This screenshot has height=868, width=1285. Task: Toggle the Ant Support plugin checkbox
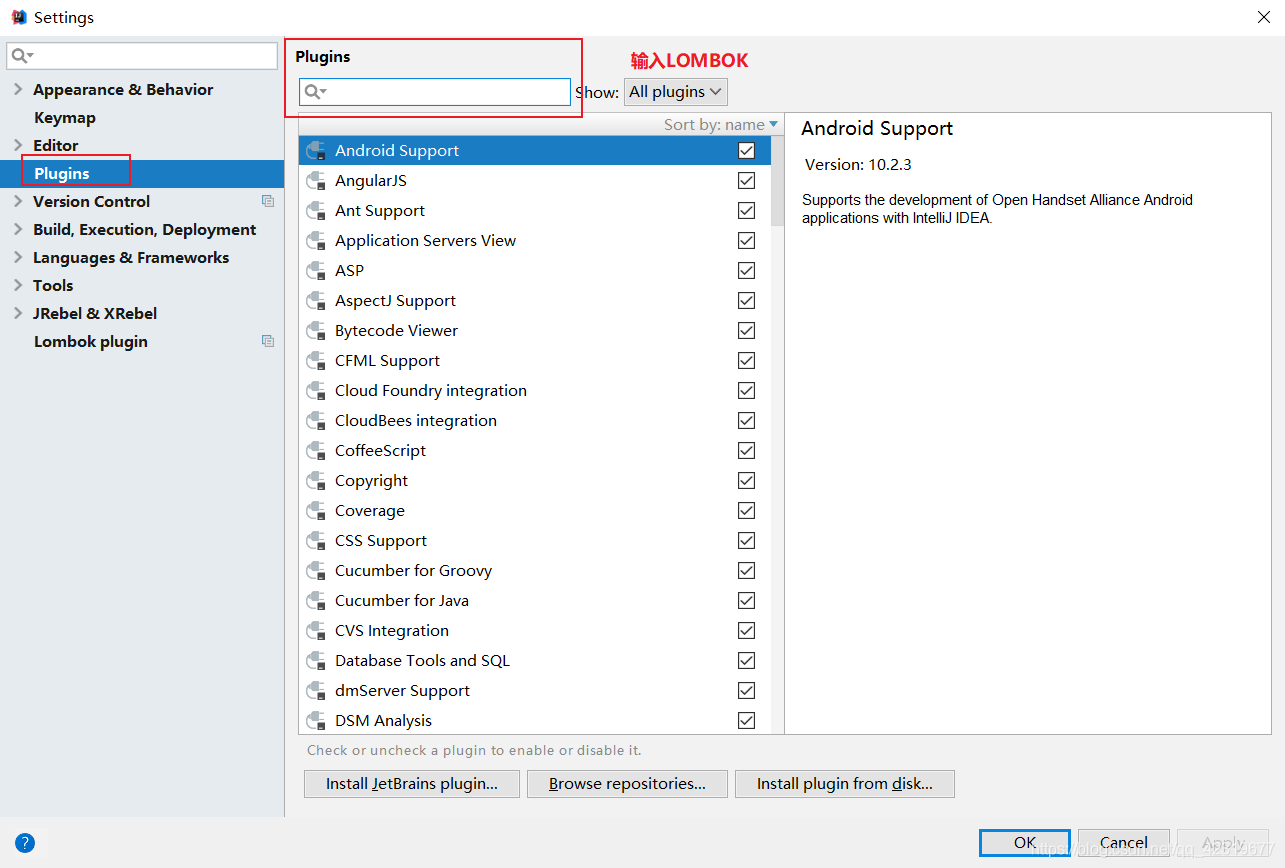click(x=746, y=210)
